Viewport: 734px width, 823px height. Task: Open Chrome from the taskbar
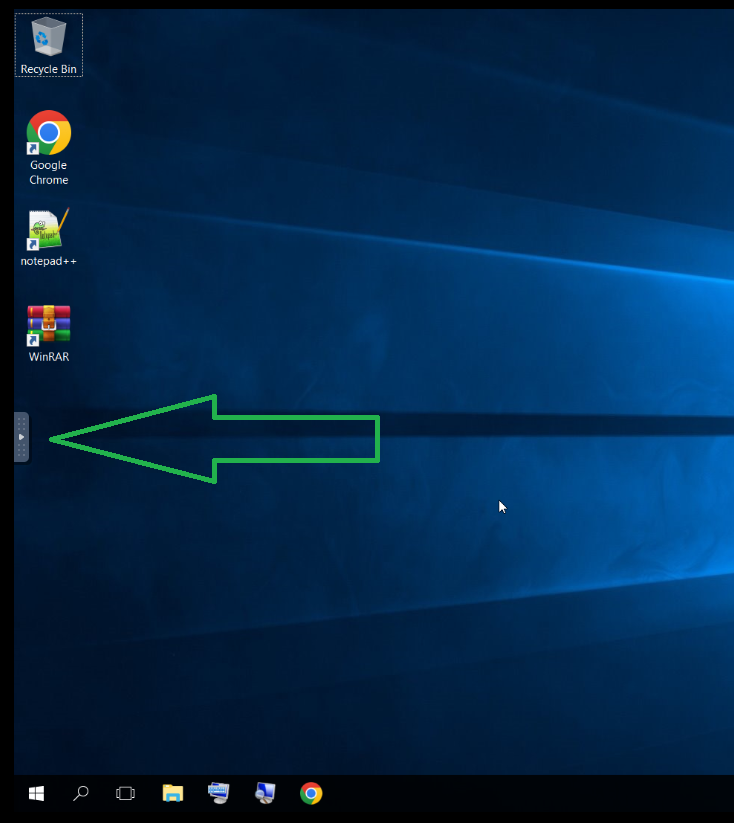pyautogui.click(x=311, y=793)
